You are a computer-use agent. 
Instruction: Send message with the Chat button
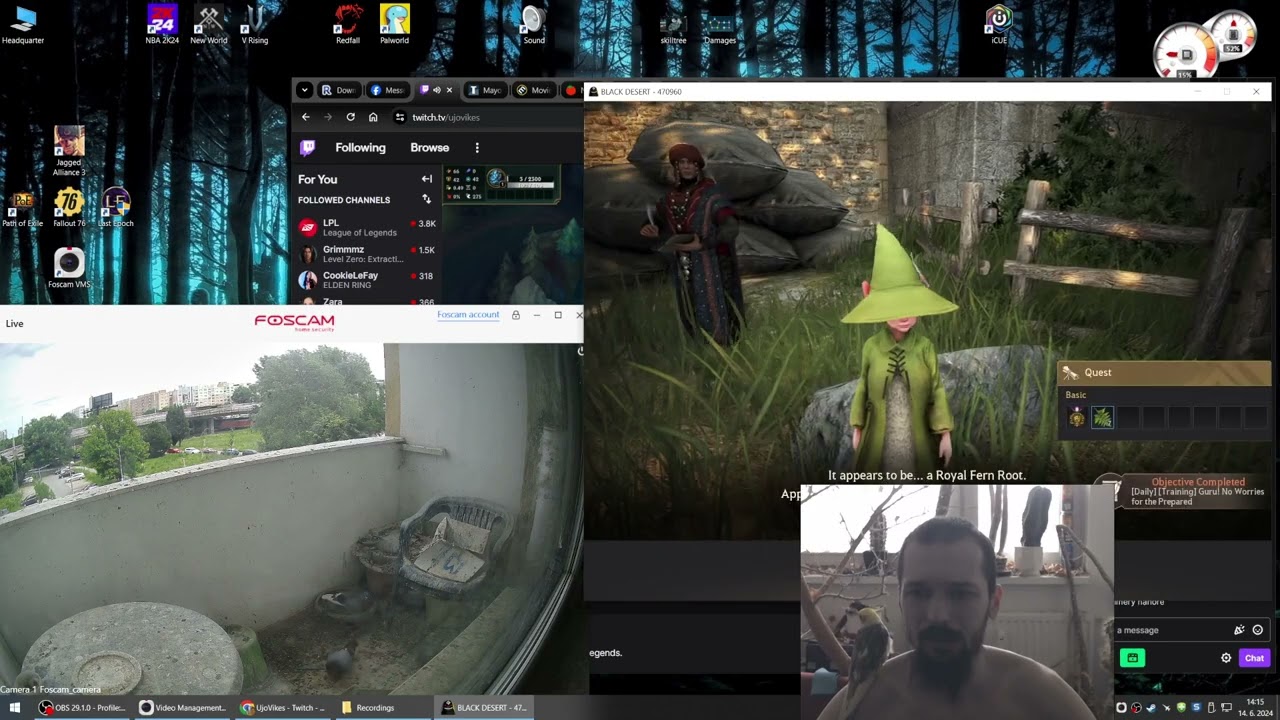click(x=1254, y=658)
